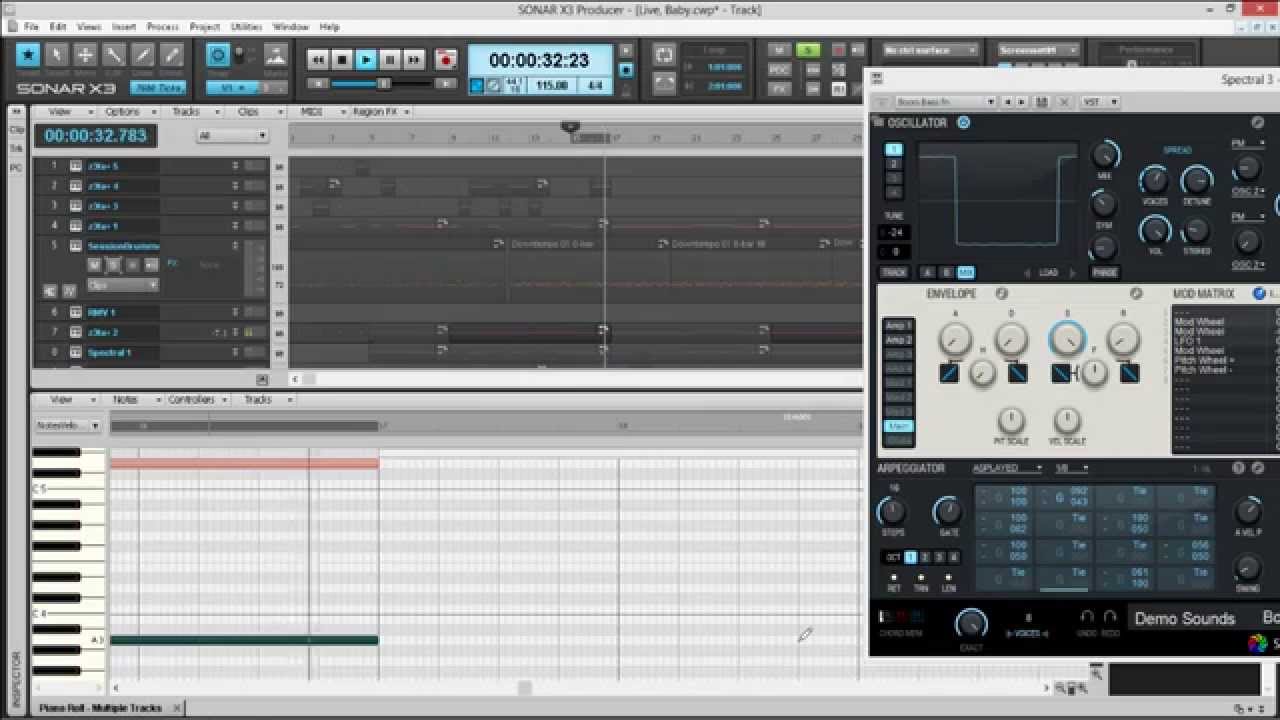Click the now-time marker on the timeline ruler
Viewport: 1280px width, 720px height.
pos(570,127)
